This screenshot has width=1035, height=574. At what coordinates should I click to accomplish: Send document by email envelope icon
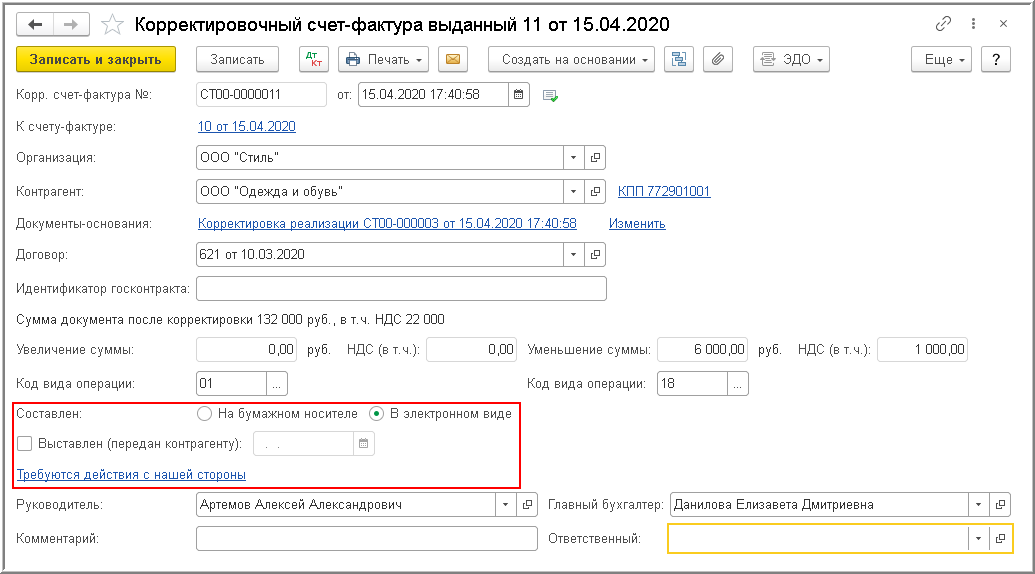pyautogui.click(x=453, y=59)
